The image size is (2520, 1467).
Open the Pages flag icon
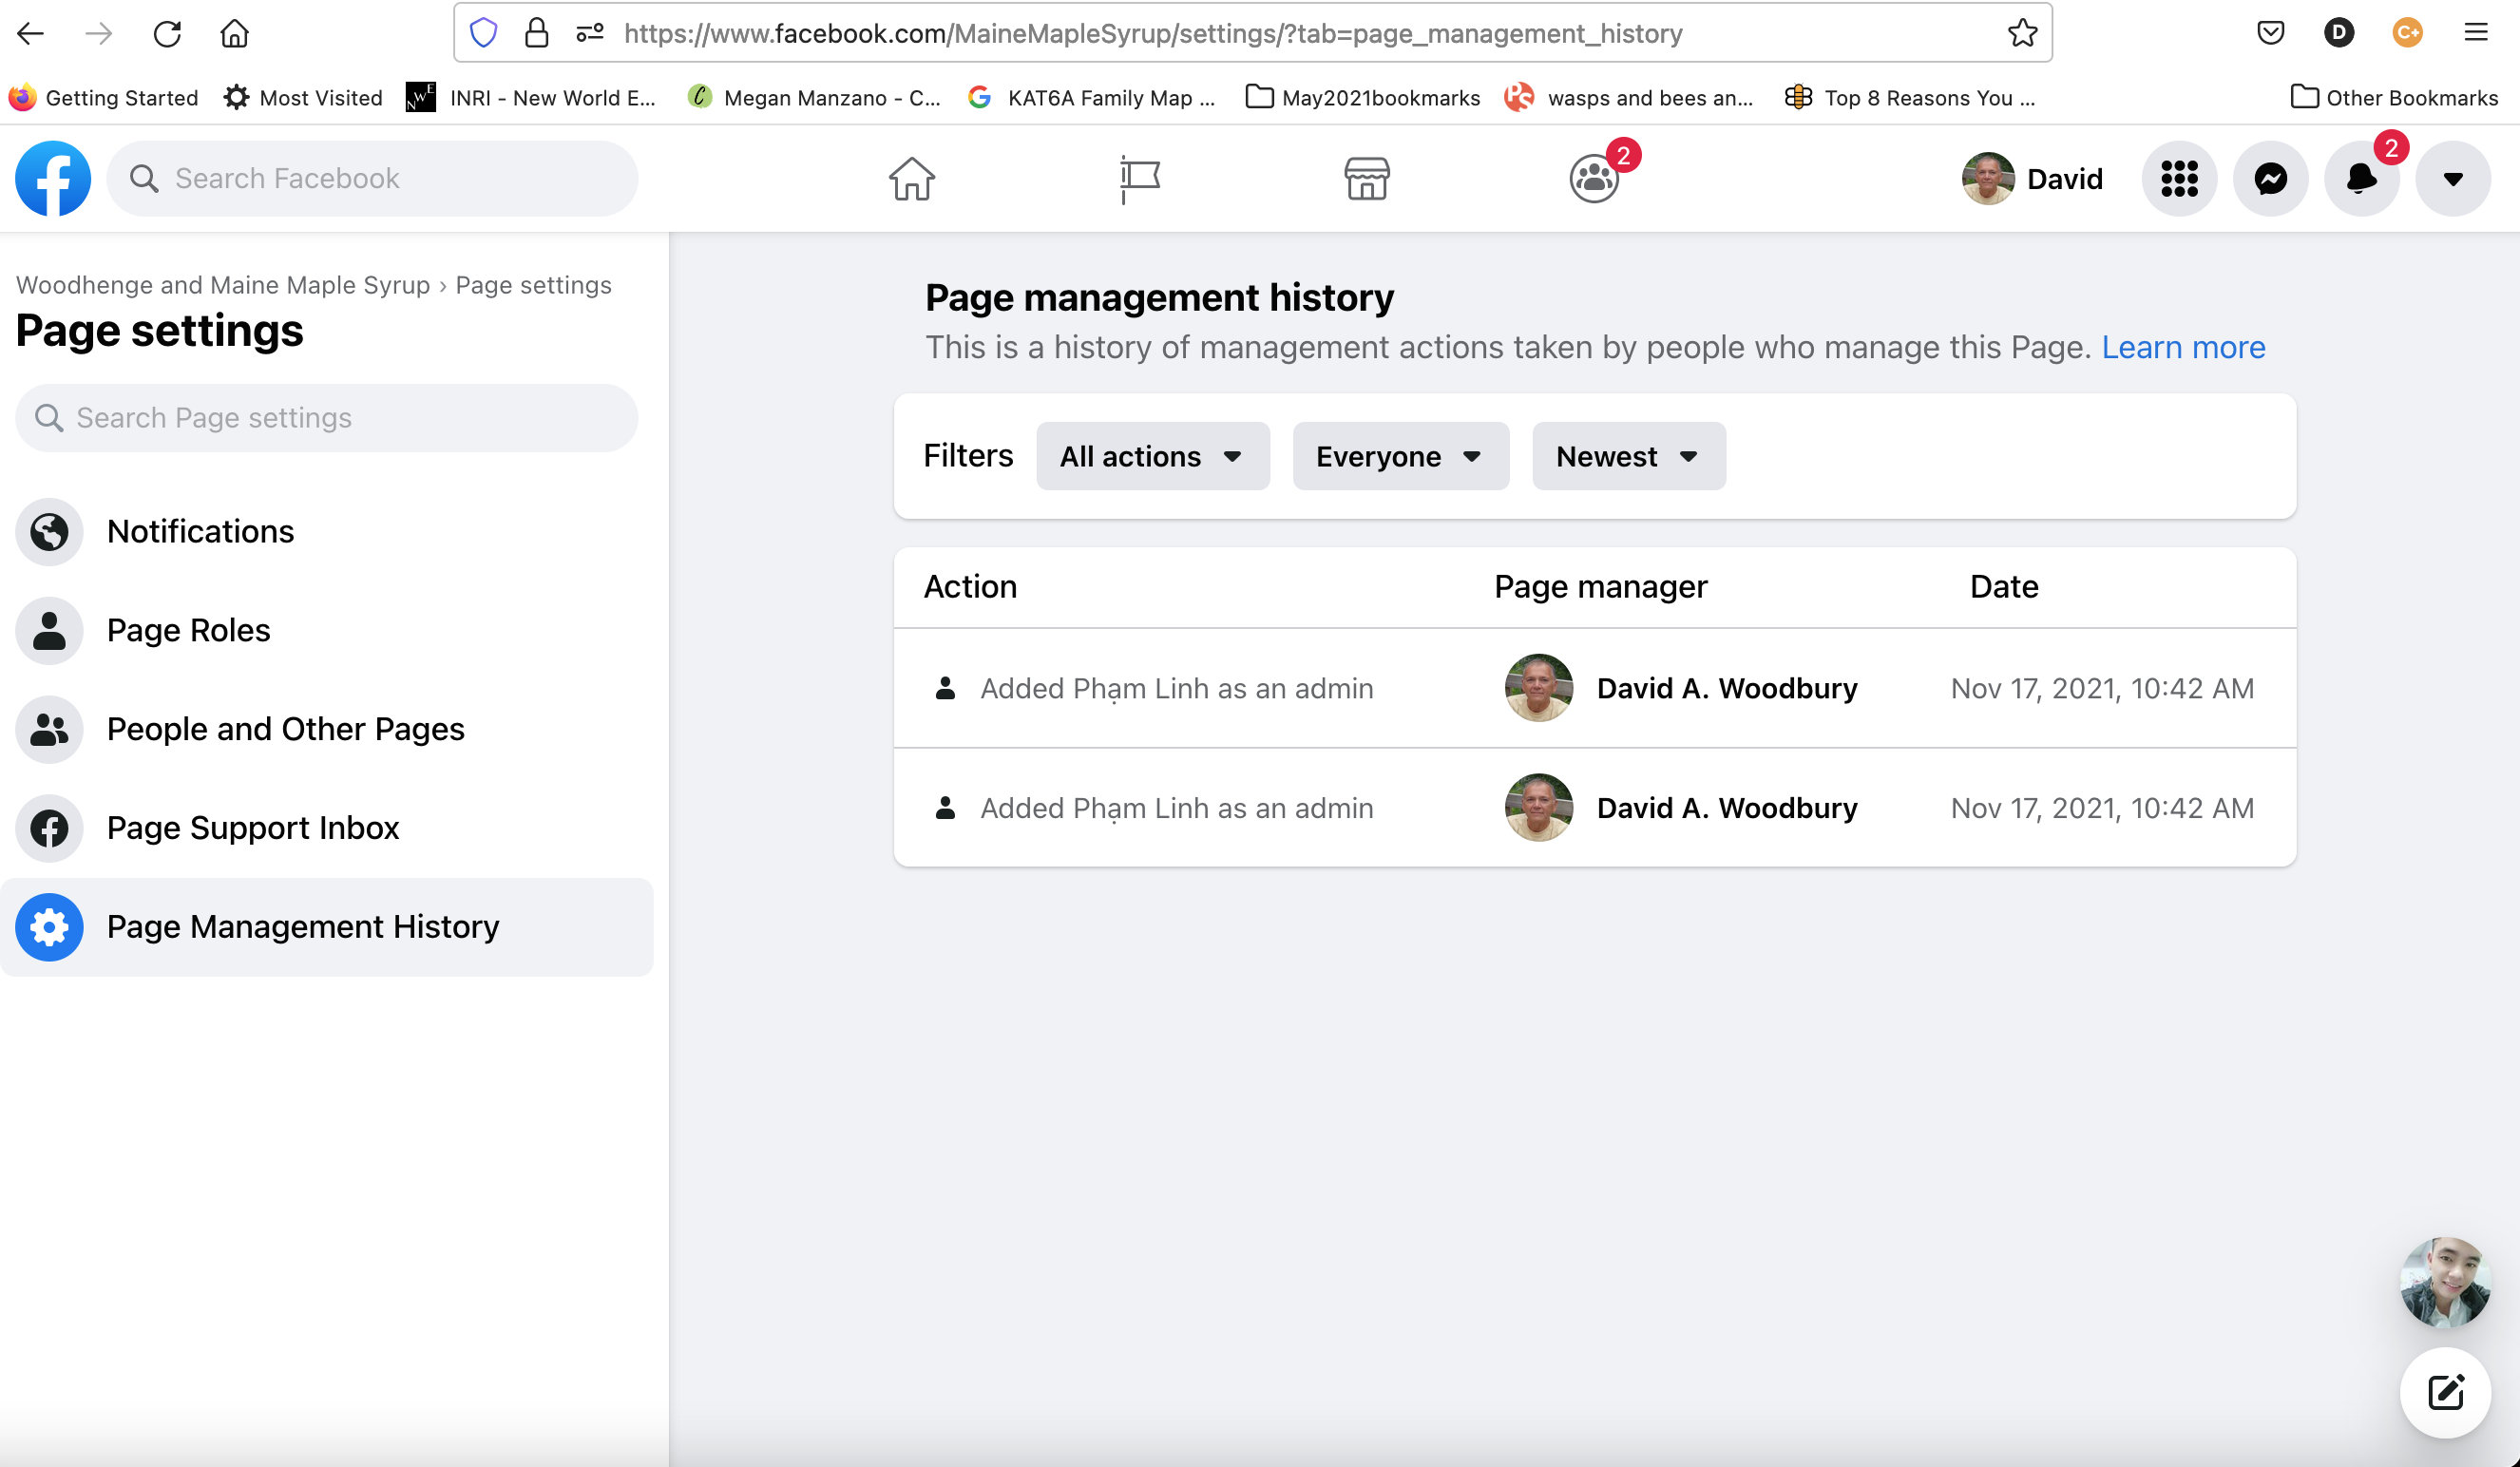1139,179
